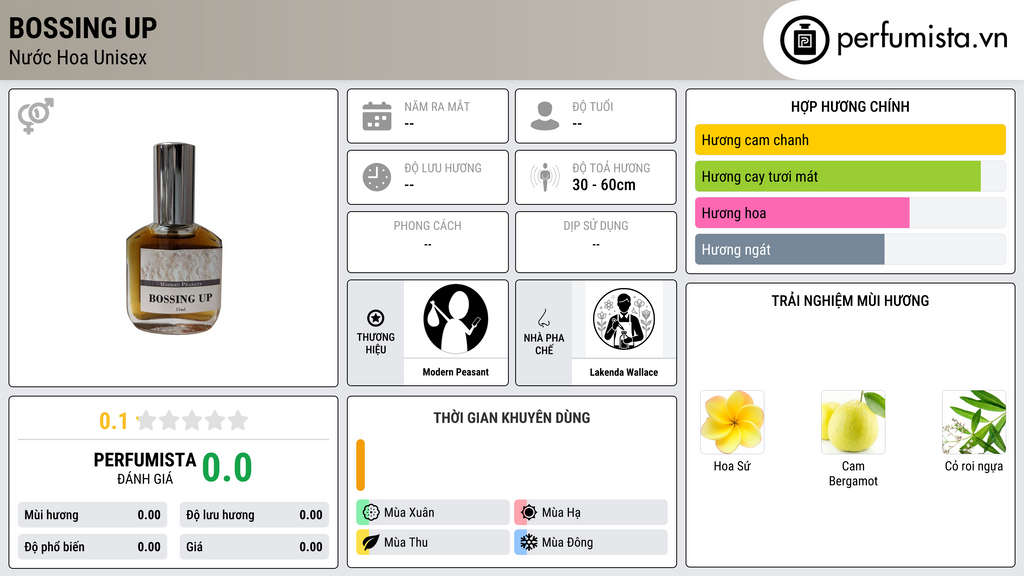
Task: Click the yellow 0.1 user rating number
Action: coord(114,421)
